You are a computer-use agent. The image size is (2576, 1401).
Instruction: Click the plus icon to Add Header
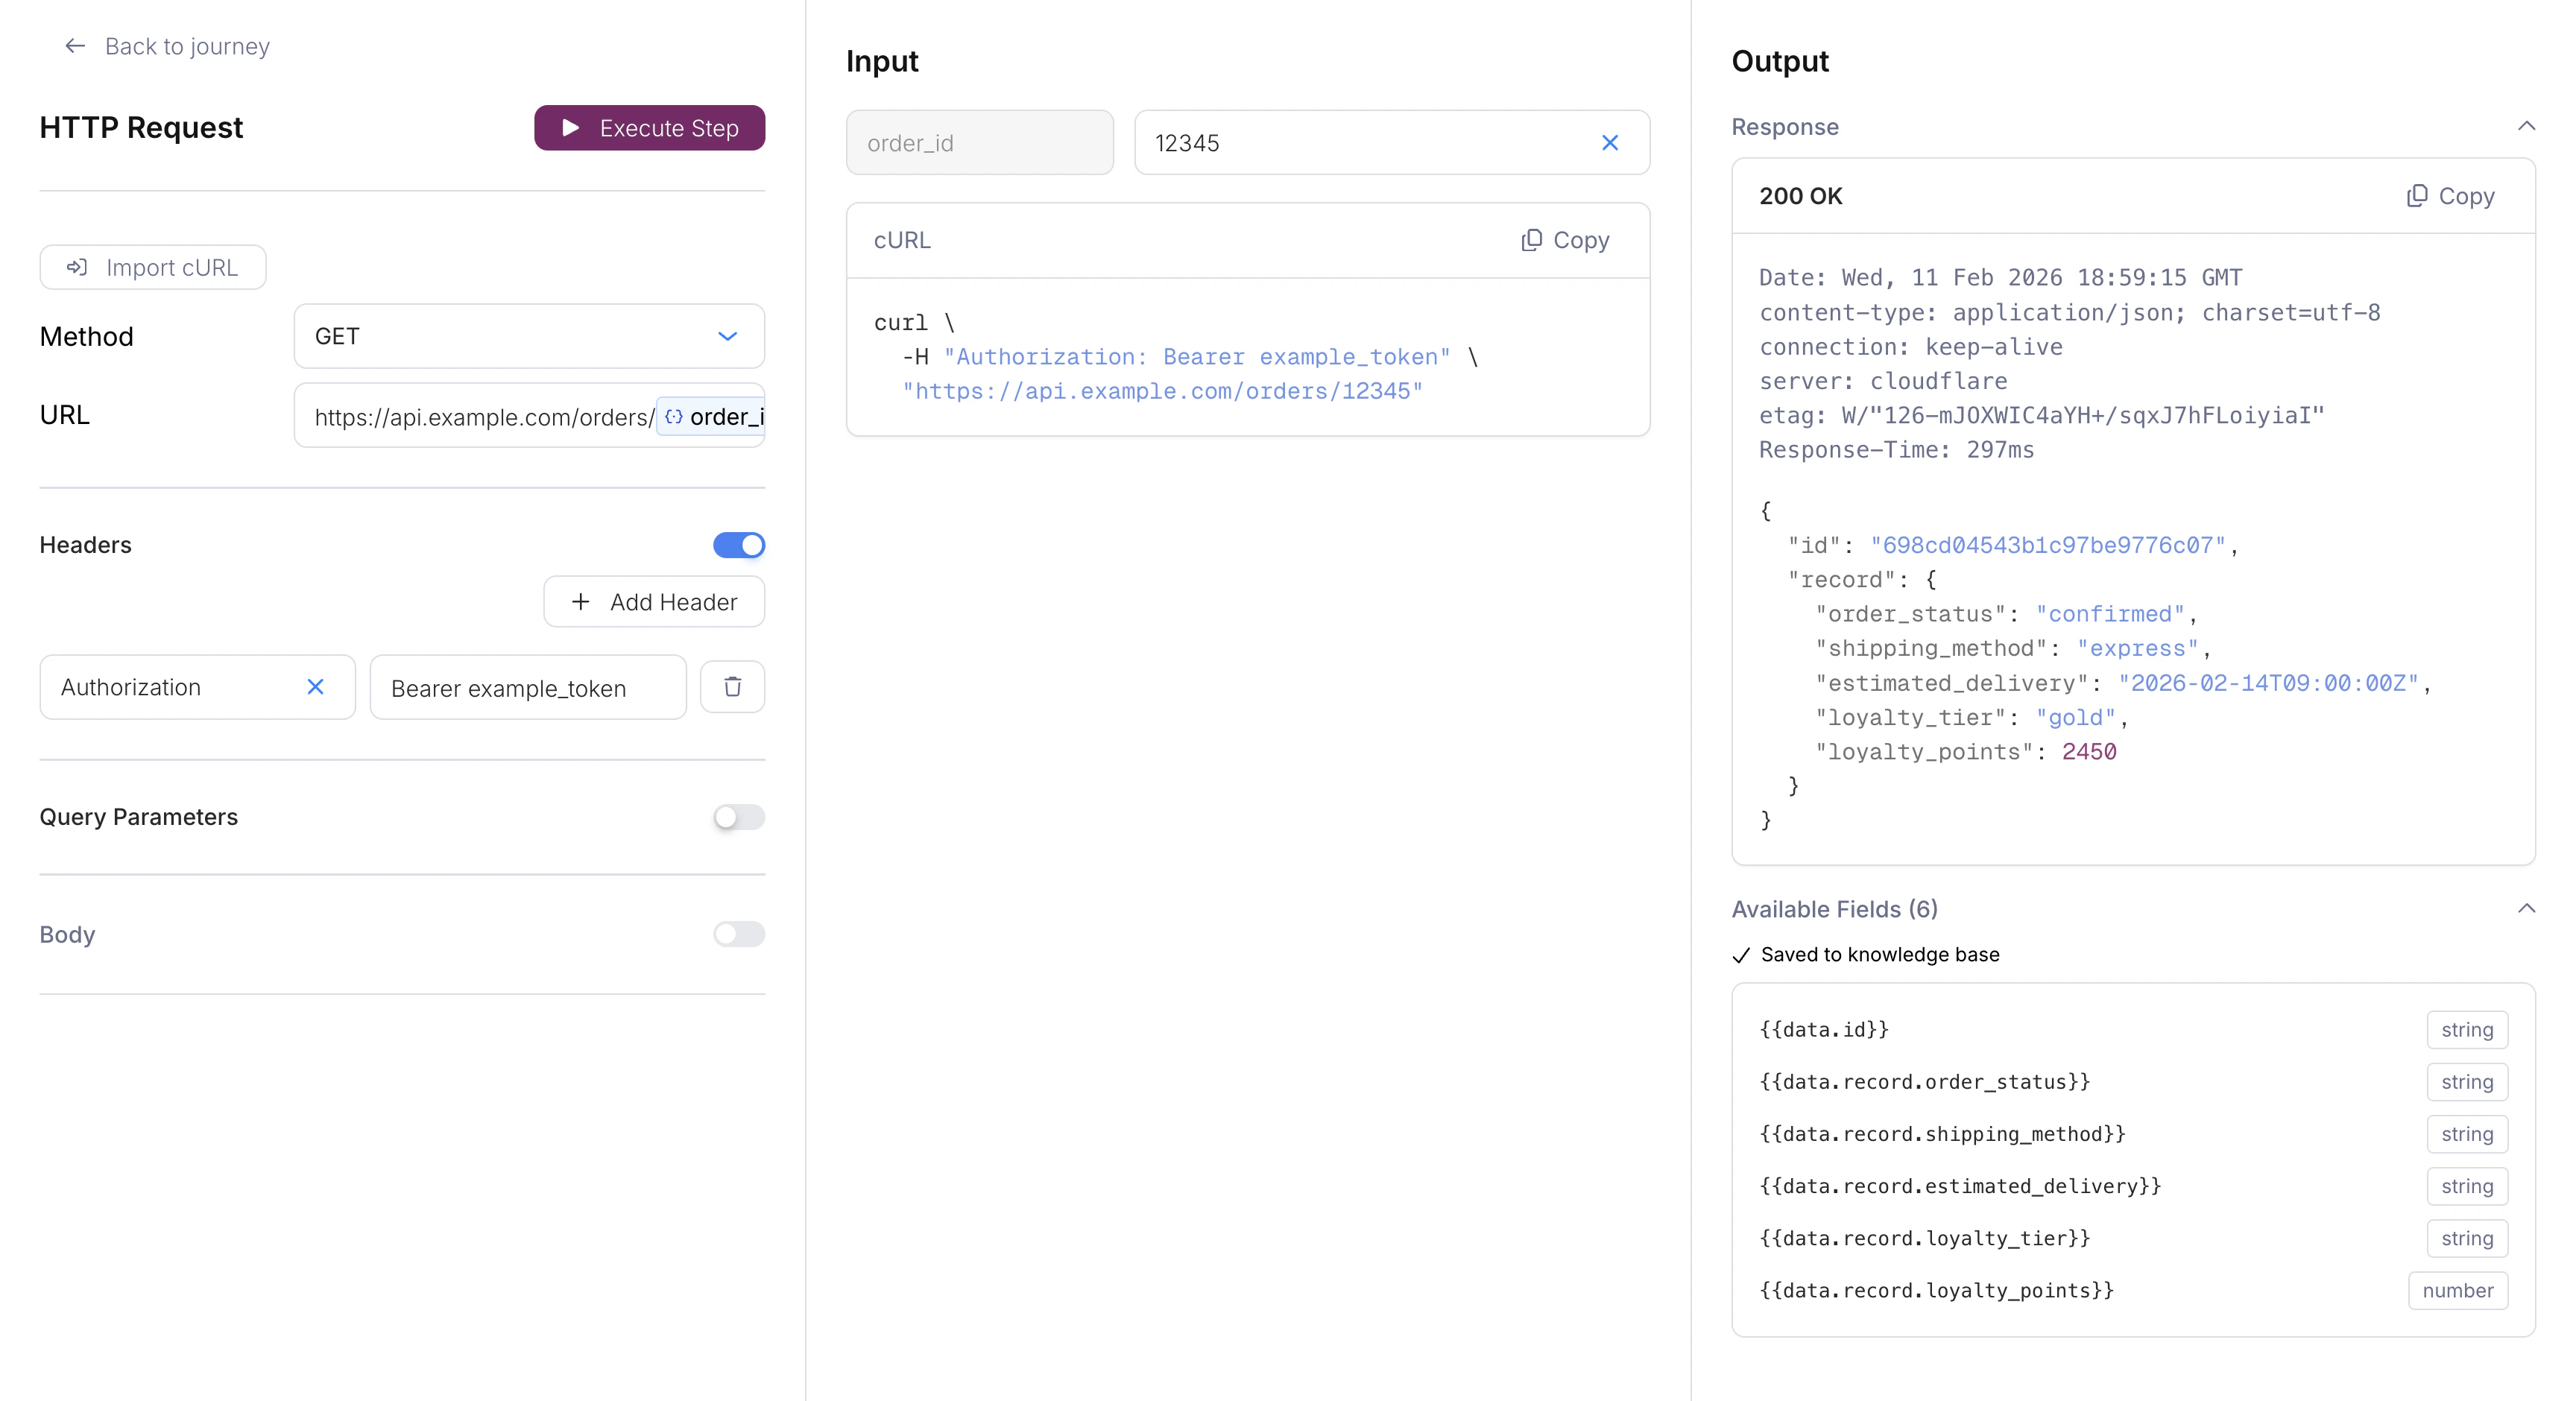580,602
